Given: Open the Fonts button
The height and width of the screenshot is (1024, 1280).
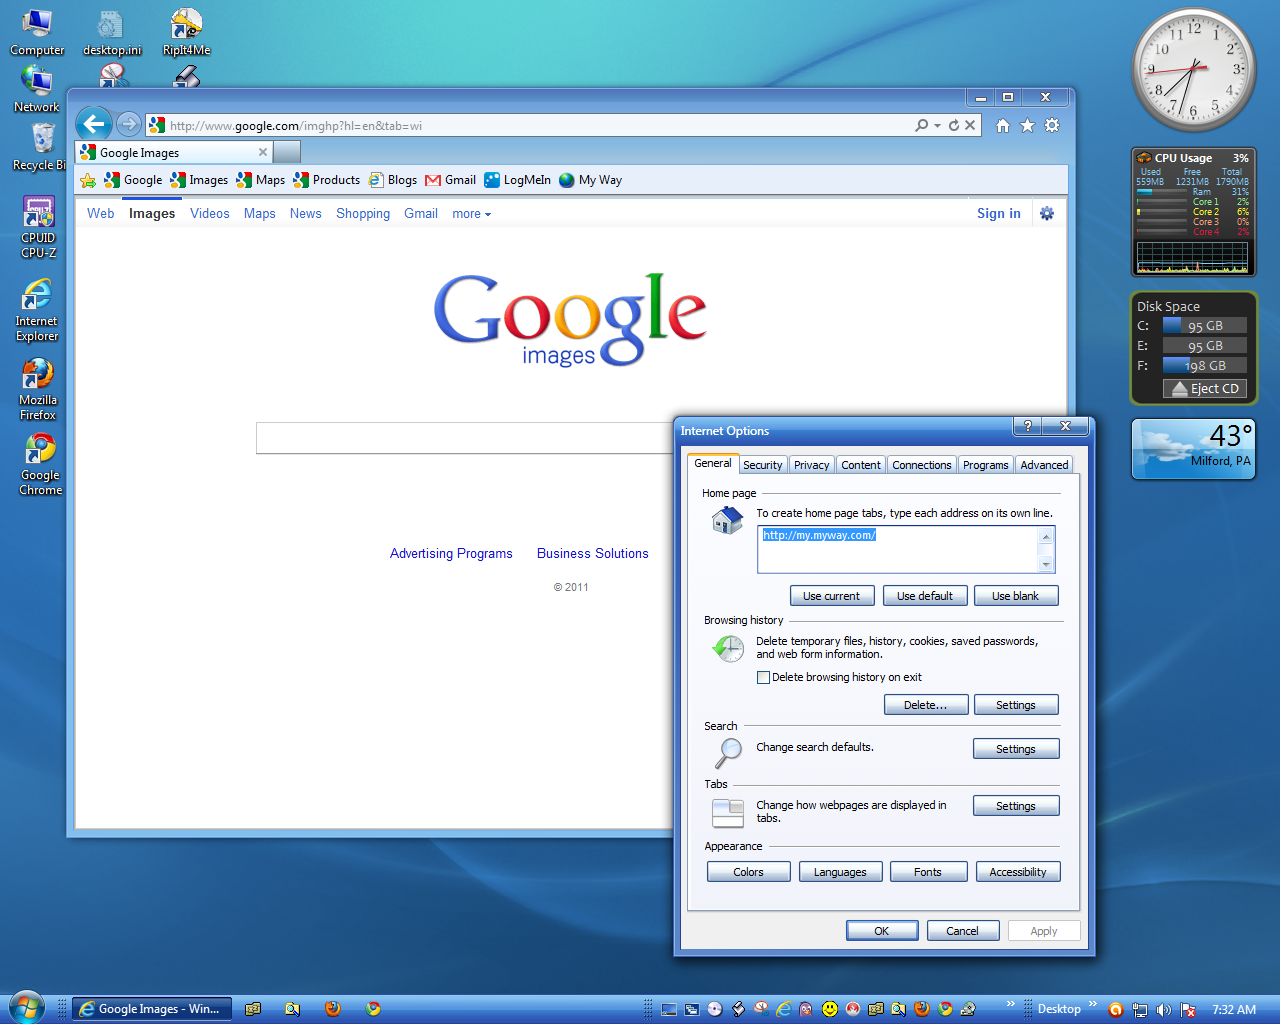Looking at the screenshot, I should coord(929,872).
